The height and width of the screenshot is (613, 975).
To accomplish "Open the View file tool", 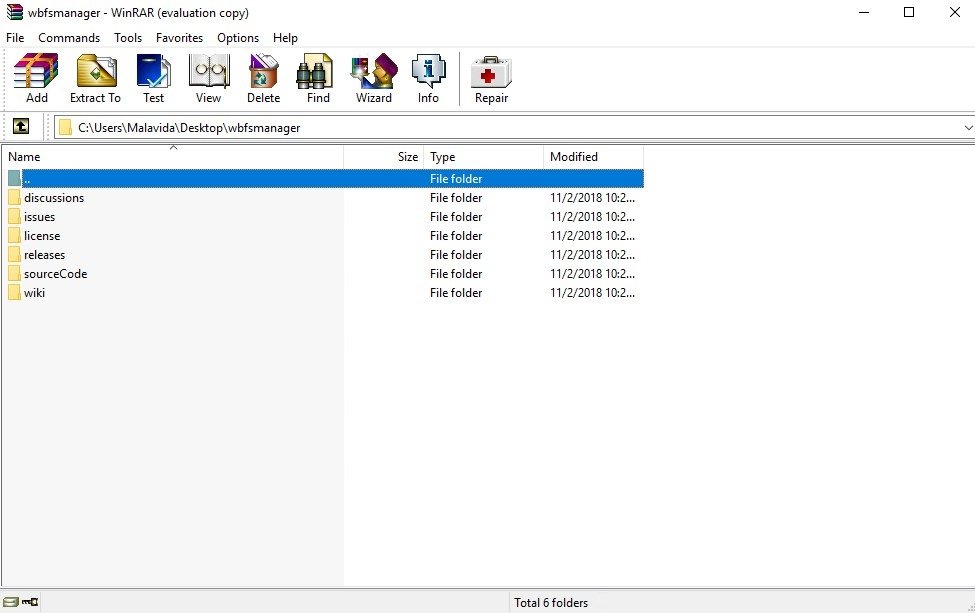I will click(209, 70).
